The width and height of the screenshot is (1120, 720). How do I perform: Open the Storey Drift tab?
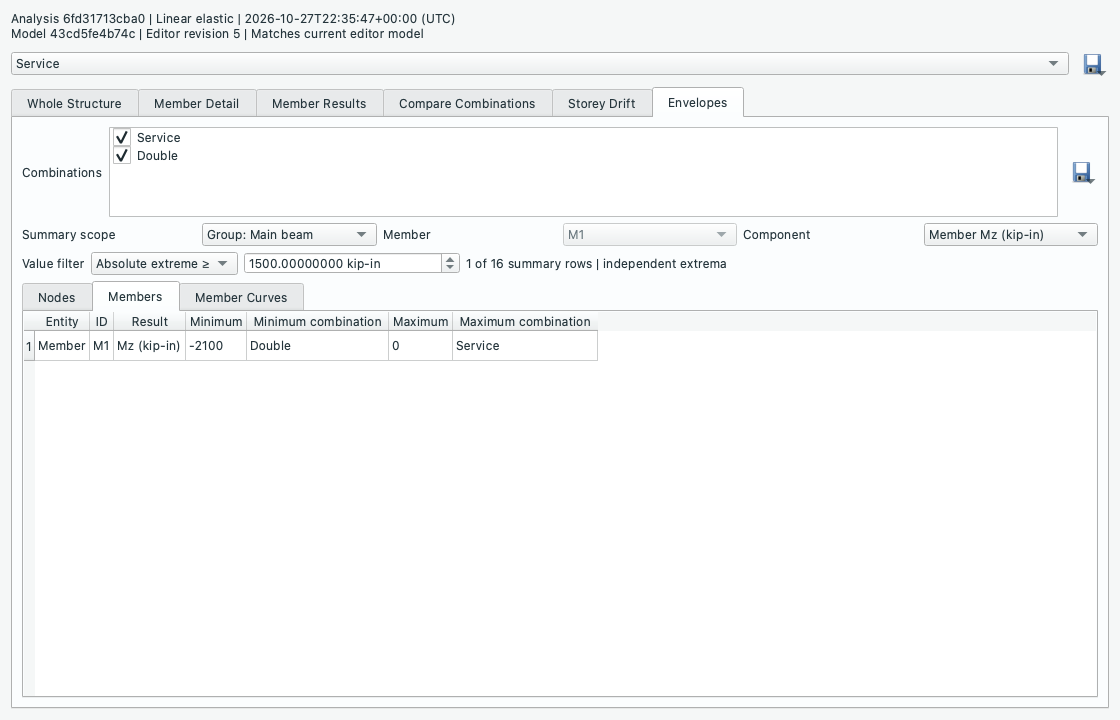tap(601, 104)
